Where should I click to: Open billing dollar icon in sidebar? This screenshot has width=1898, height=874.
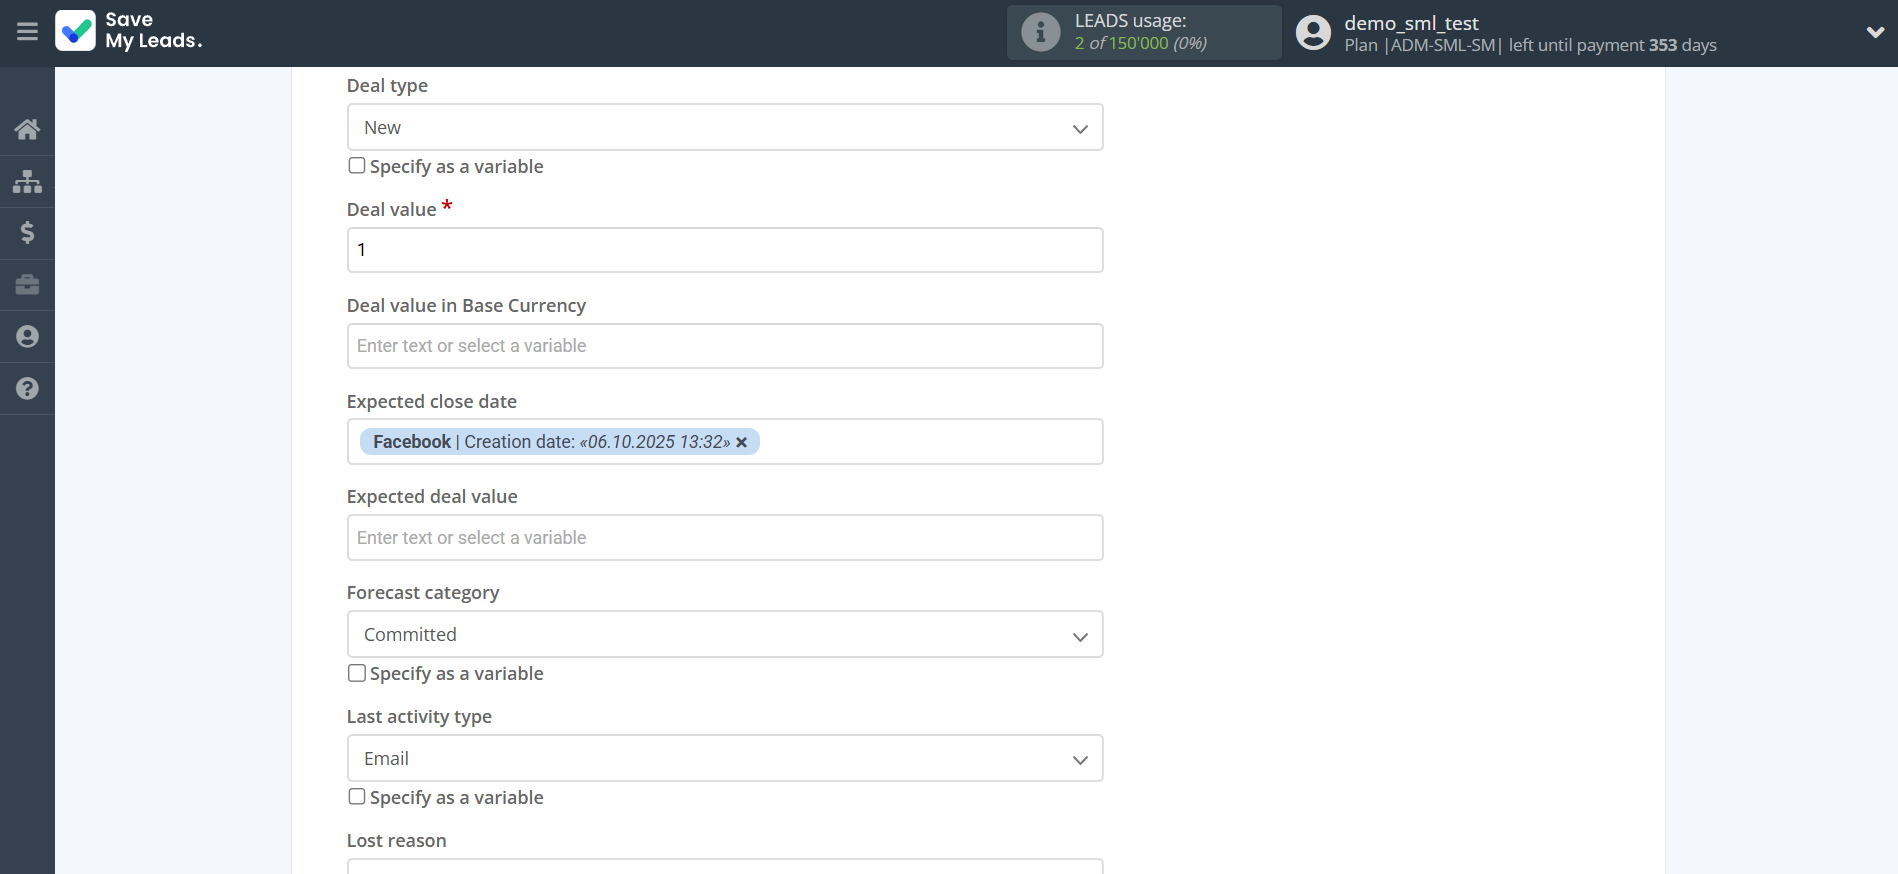(x=27, y=233)
